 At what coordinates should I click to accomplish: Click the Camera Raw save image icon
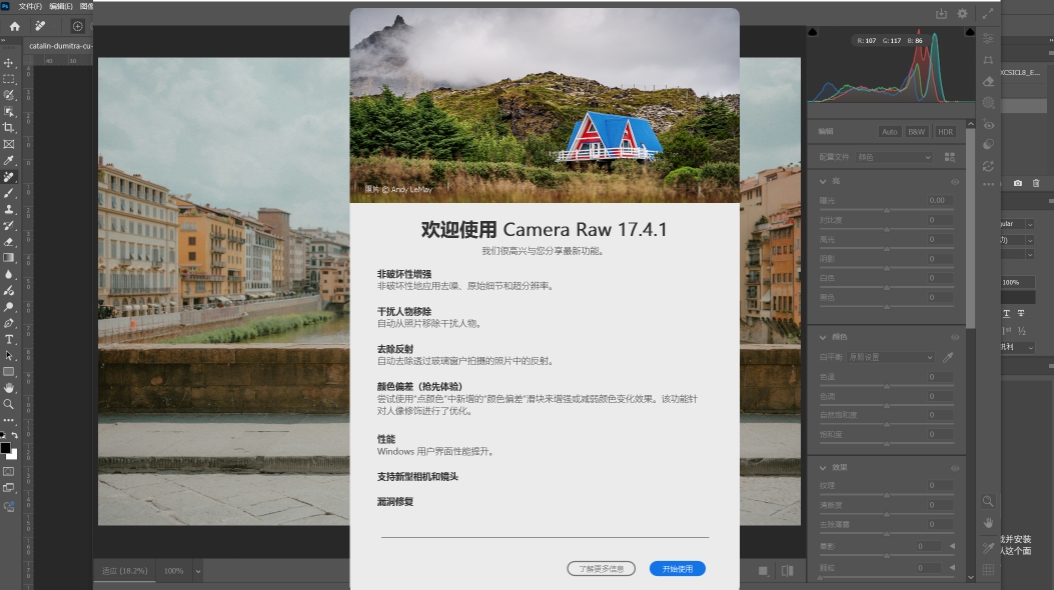[941, 13]
